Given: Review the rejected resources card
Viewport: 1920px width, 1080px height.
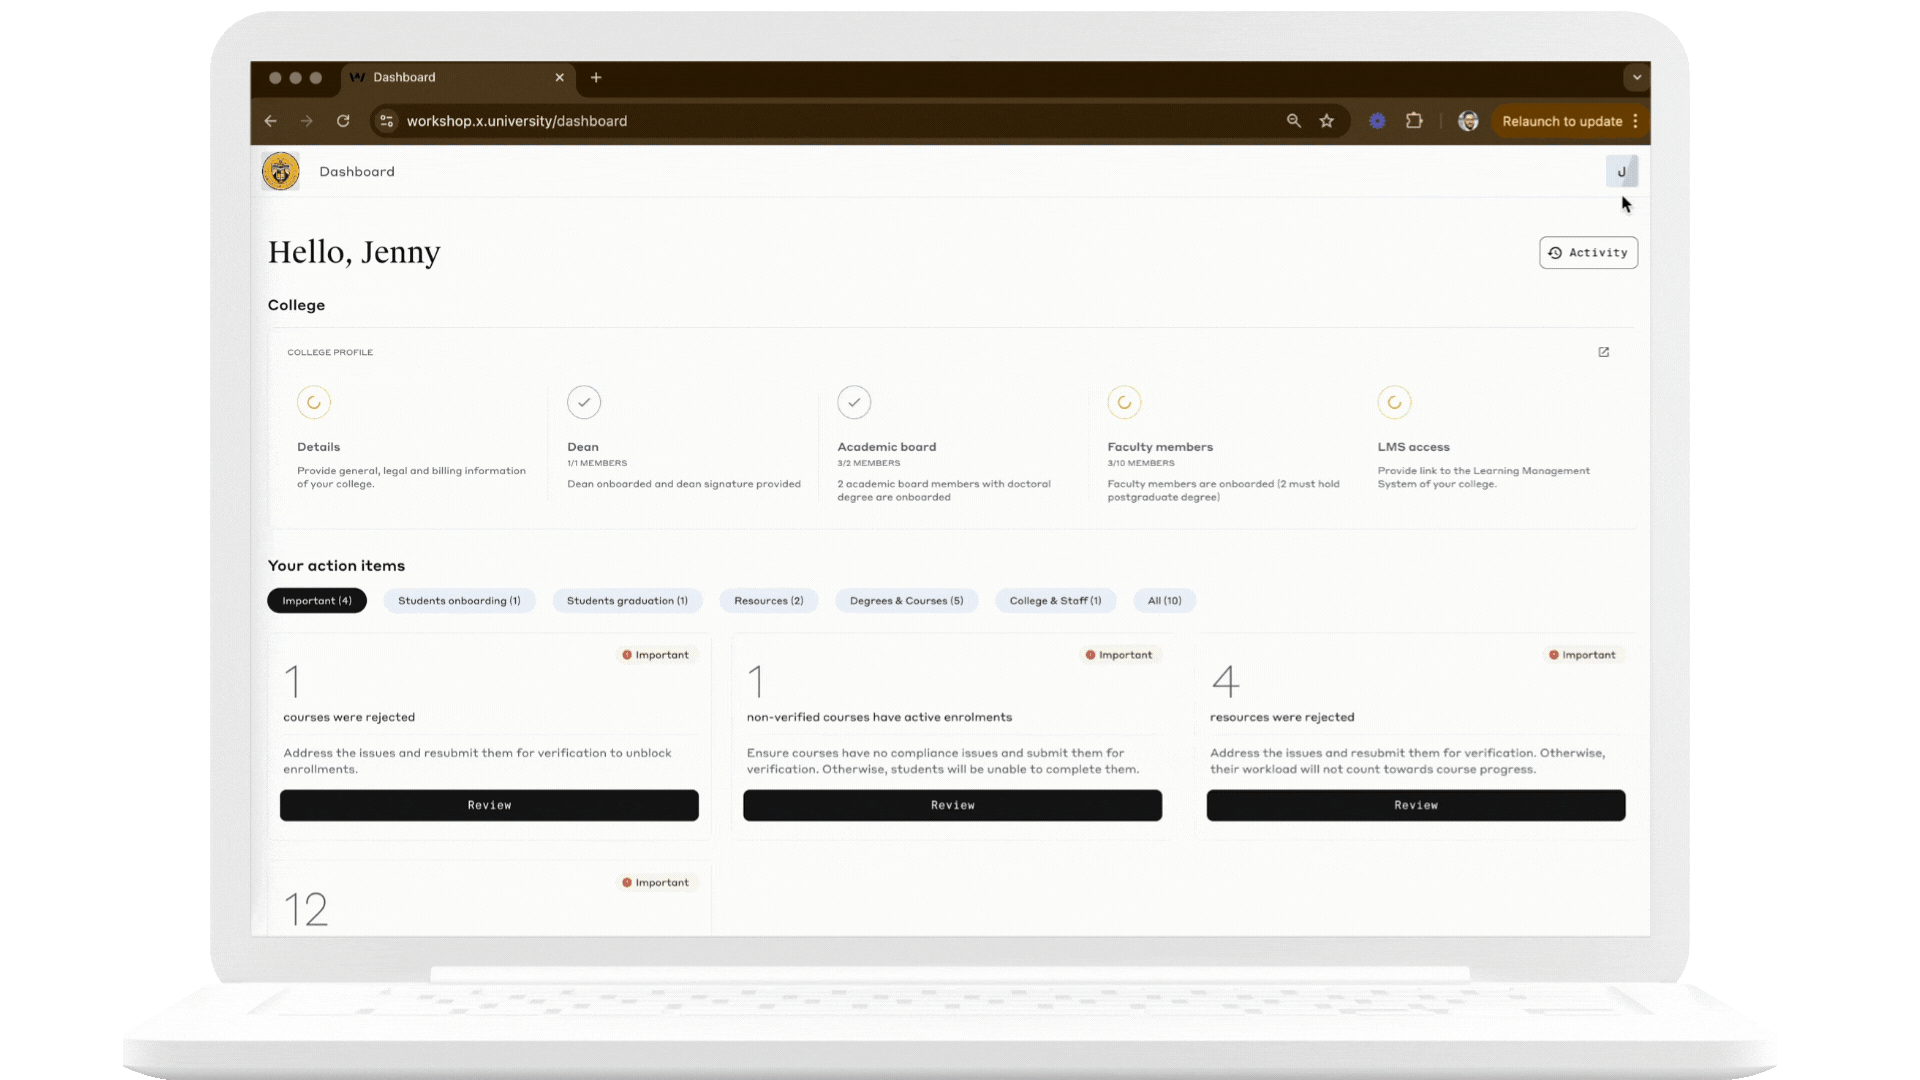Looking at the screenshot, I should pyautogui.click(x=1415, y=805).
